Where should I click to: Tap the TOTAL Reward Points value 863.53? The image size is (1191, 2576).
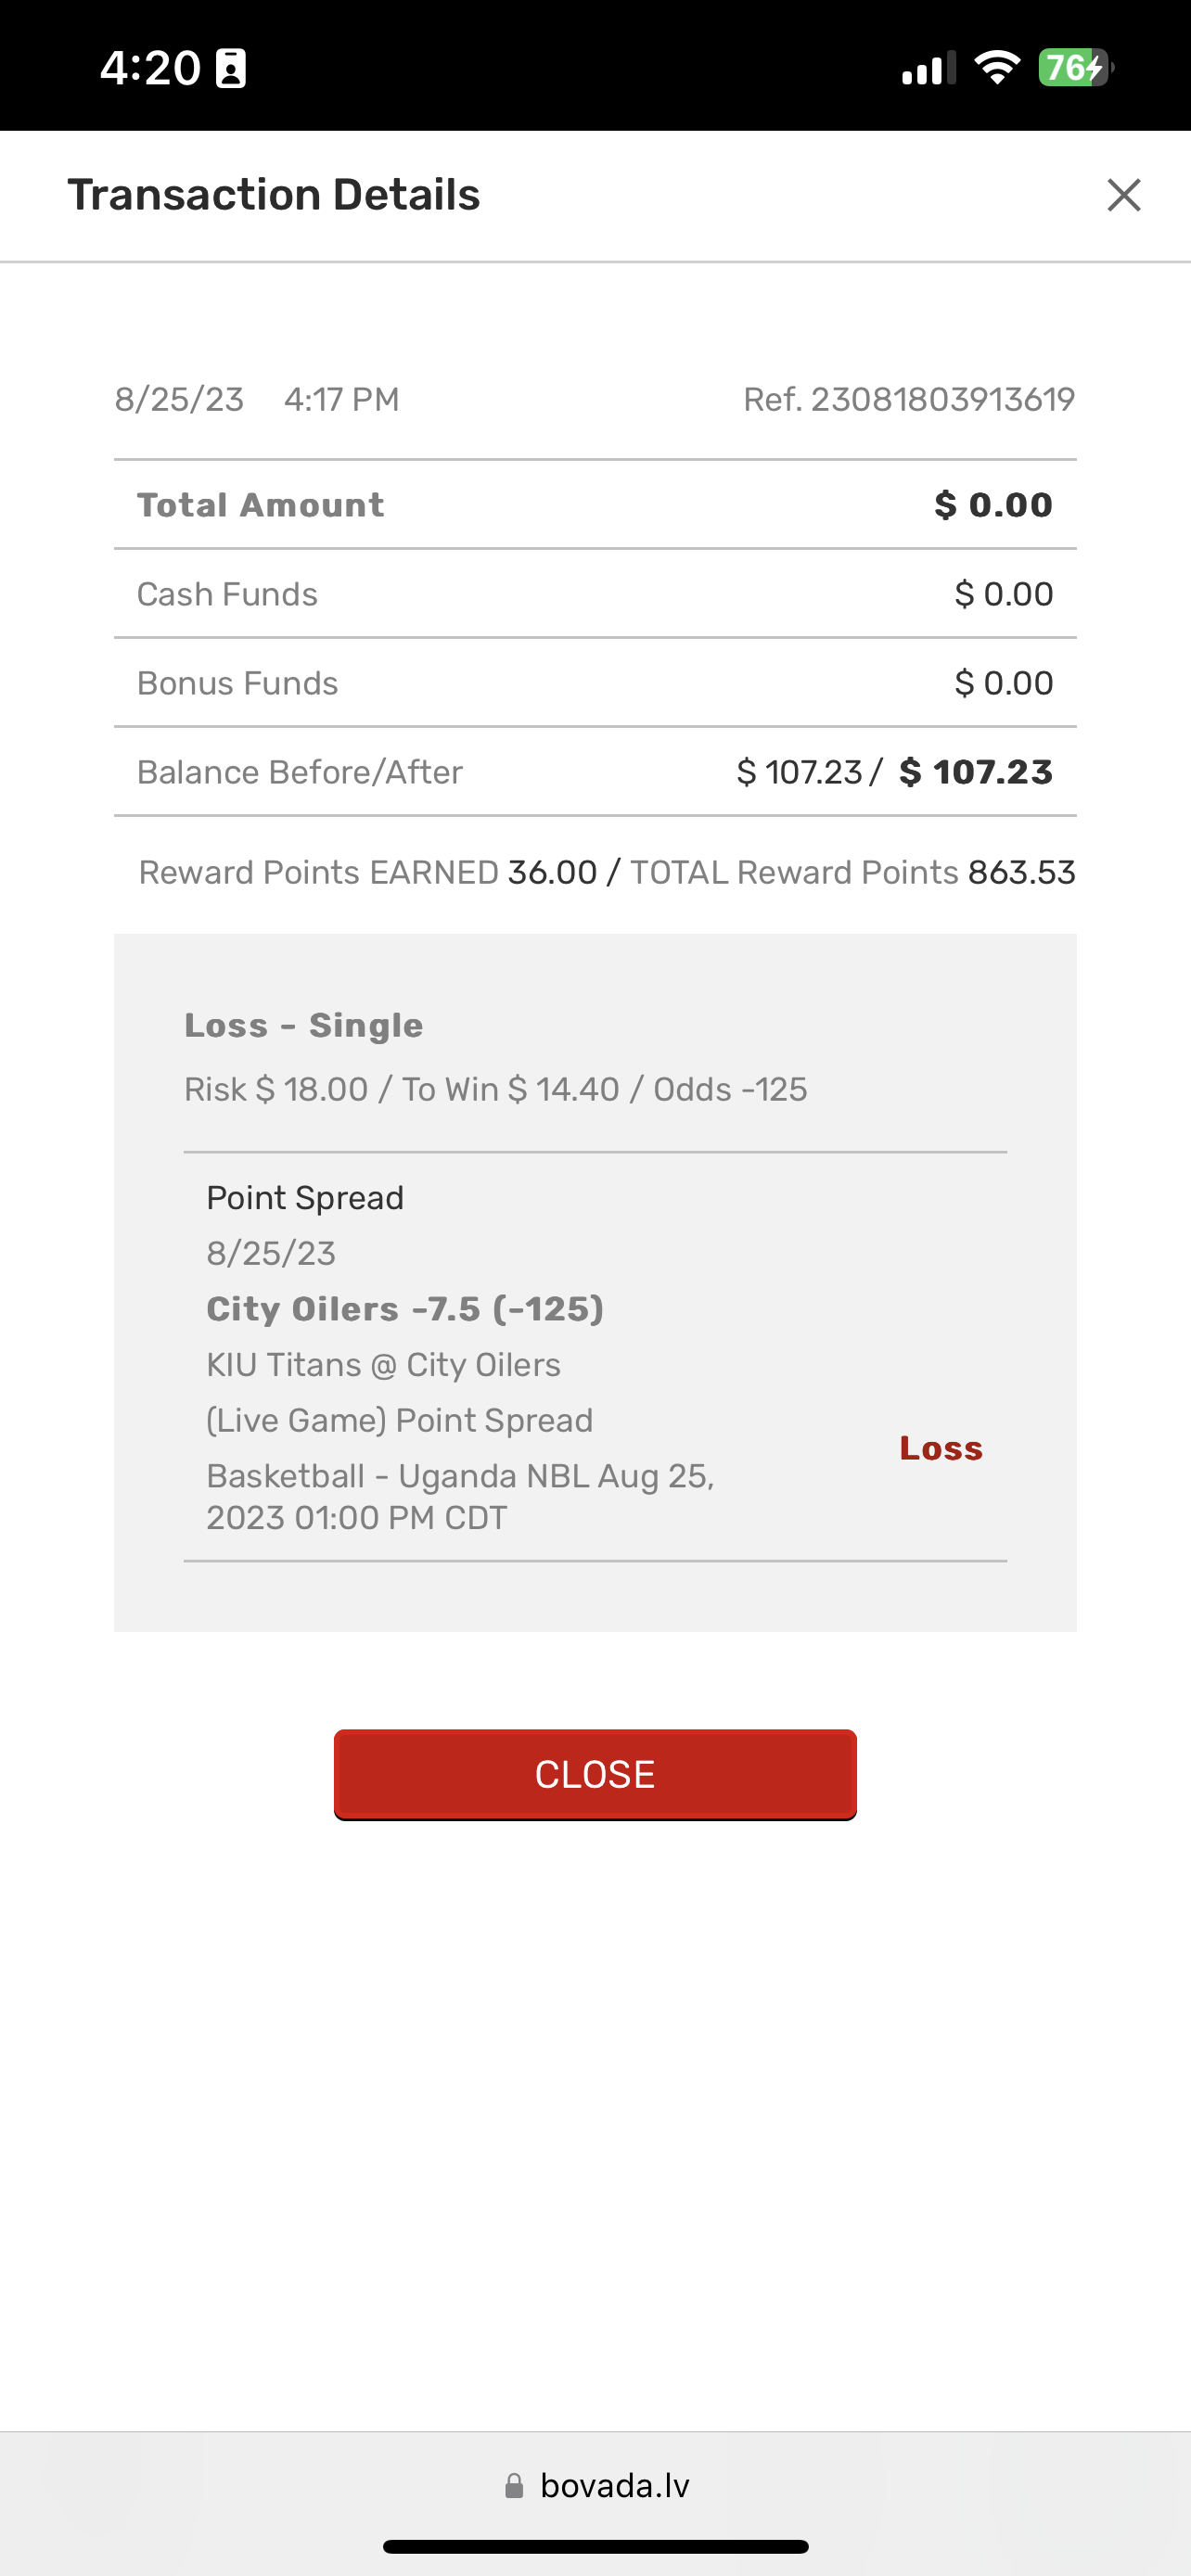[x=1021, y=872]
